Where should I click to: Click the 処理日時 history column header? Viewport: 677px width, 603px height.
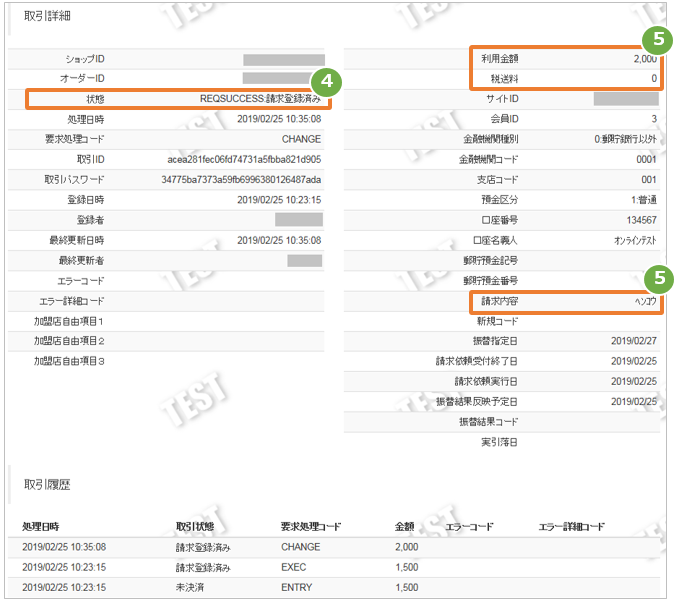tap(41, 527)
